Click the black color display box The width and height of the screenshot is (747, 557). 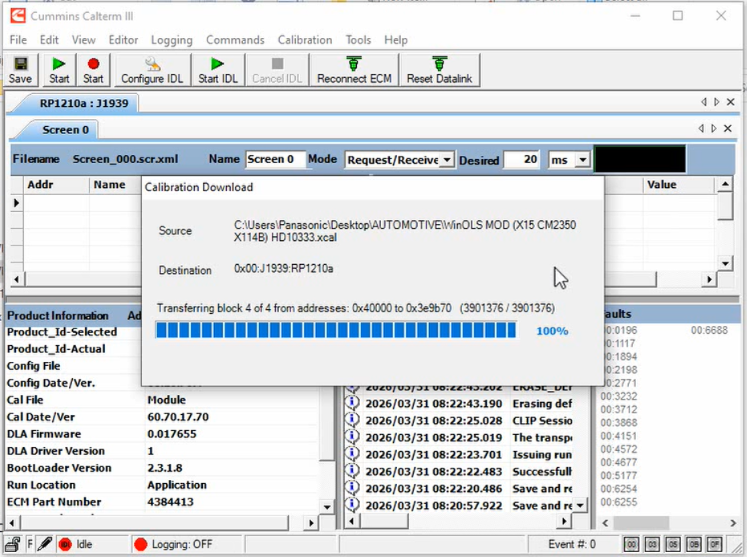click(x=640, y=159)
